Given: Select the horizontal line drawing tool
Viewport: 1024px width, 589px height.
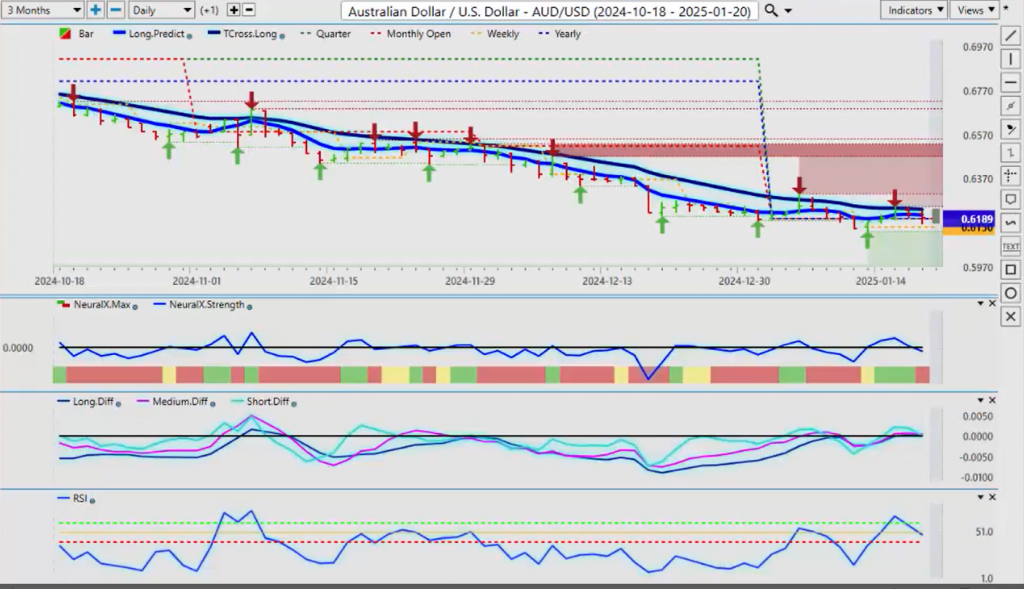Looking at the screenshot, I should (x=1010, y=82).
